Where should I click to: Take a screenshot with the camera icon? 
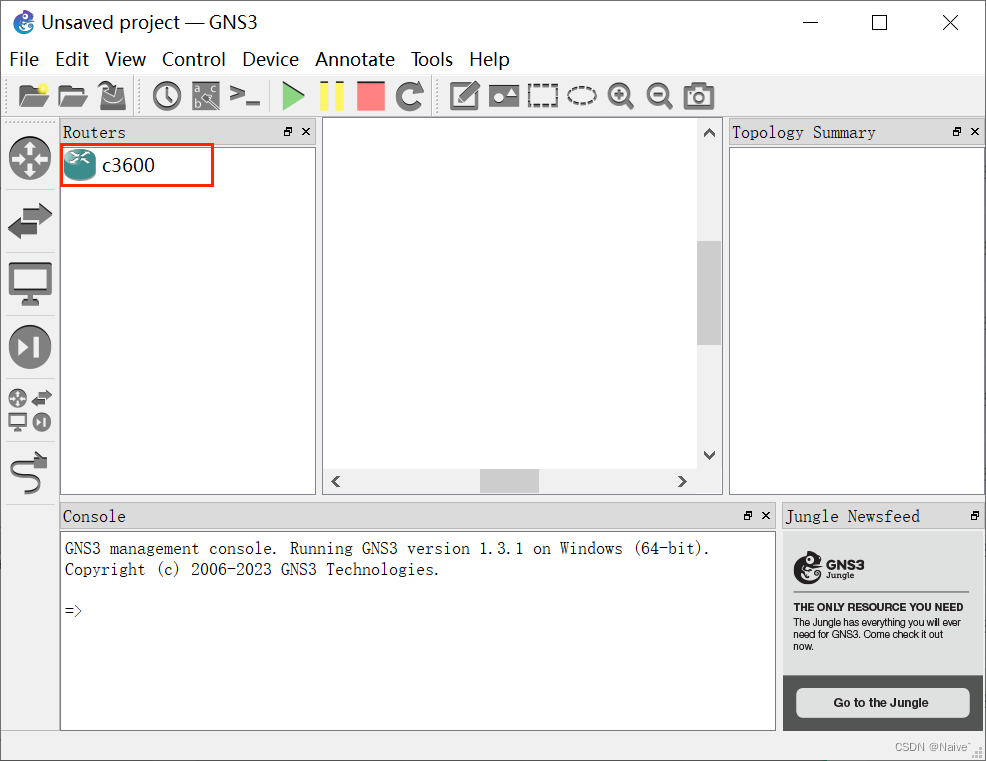[x=699, y=96]
